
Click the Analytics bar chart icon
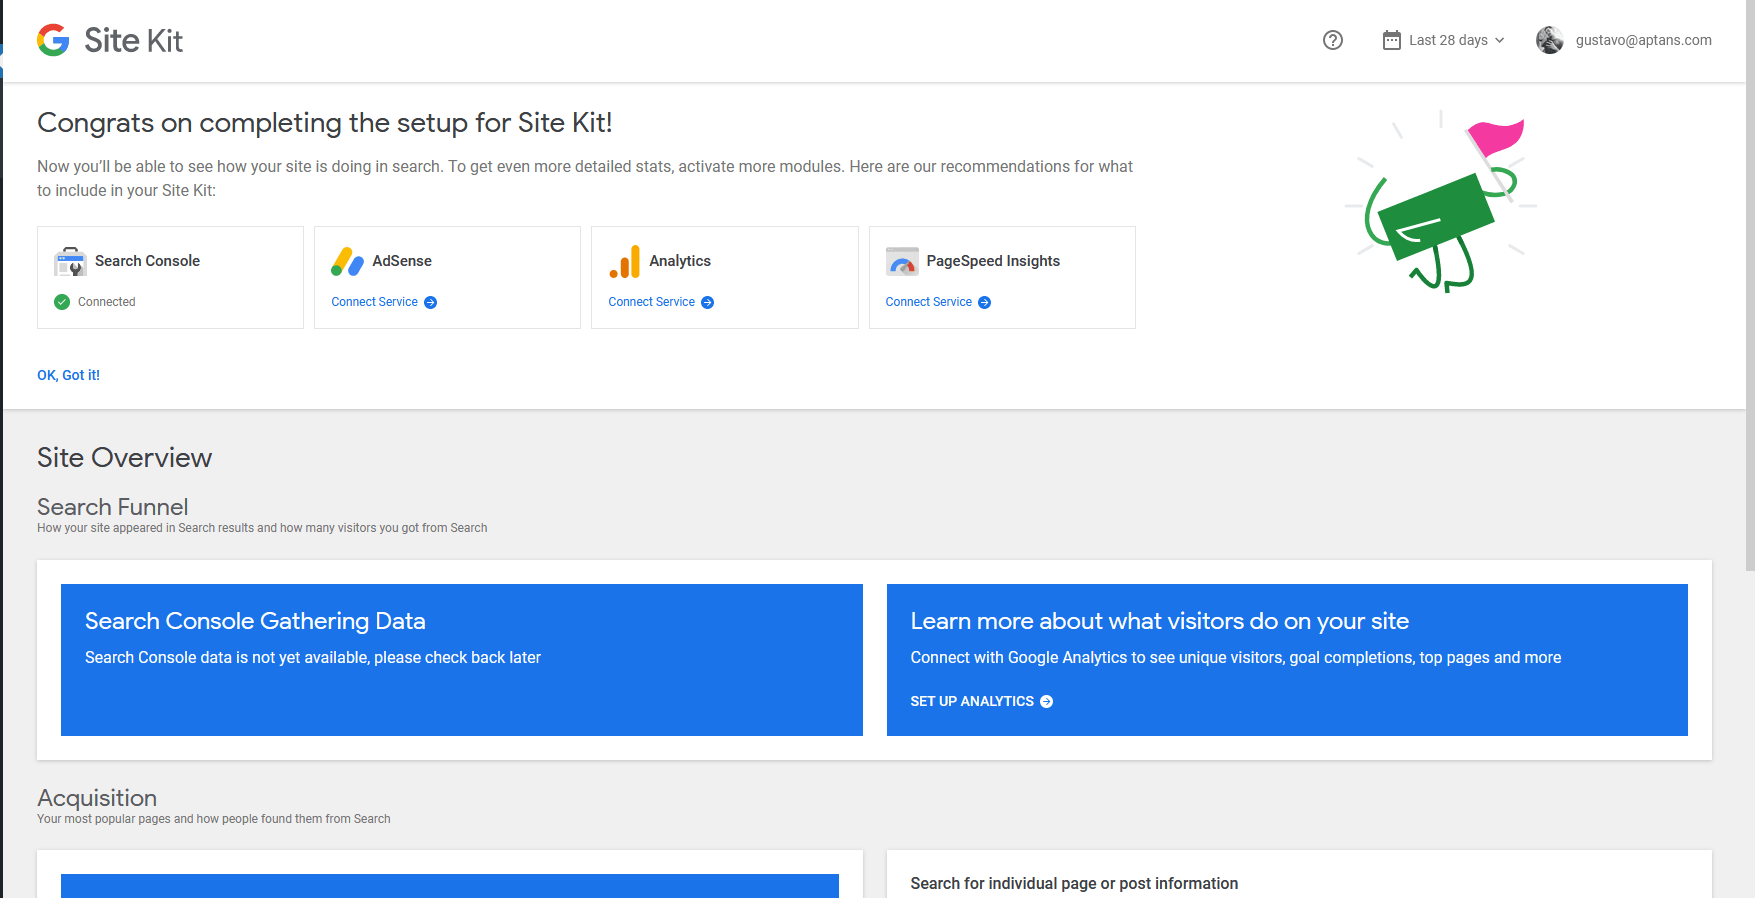(624, 262)
